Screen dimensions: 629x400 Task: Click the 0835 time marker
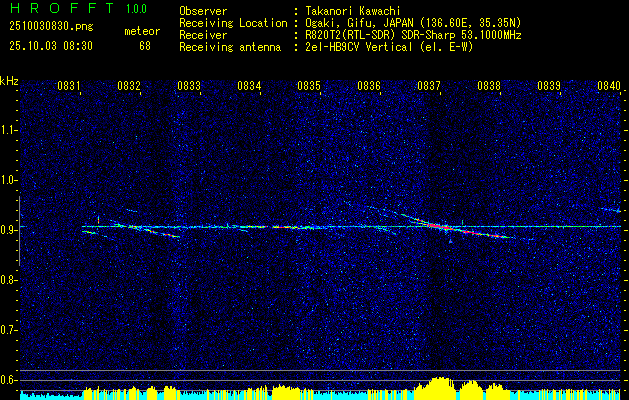click(309, 85)
